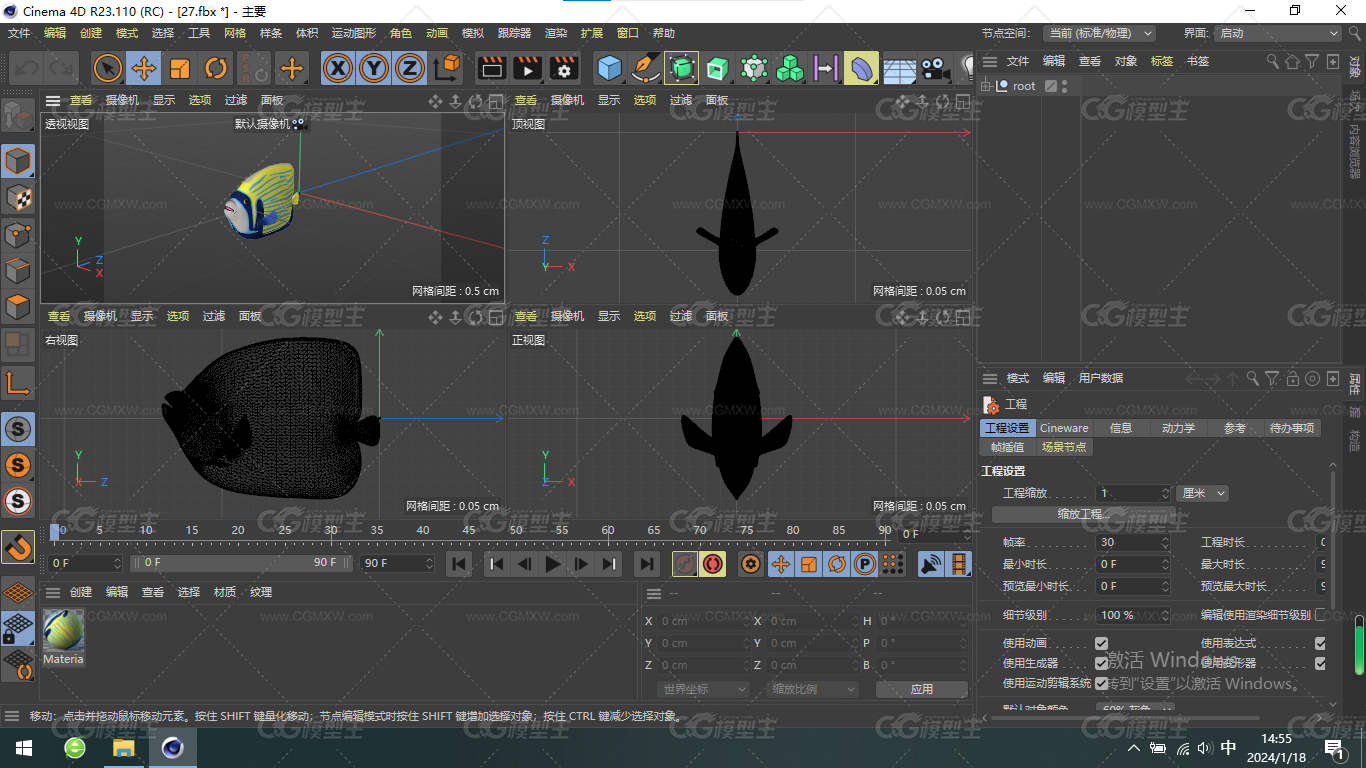Screen dimensions: 1366x768
Task: Open render settings clapperboard with gear
Action: tap(564, 68)
